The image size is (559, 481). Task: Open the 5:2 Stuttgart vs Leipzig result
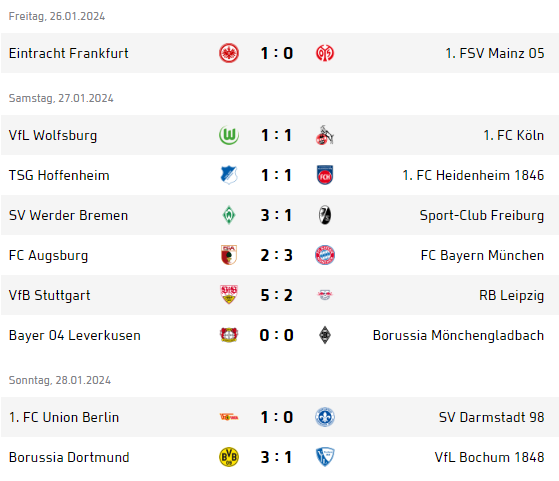pos(277,295)
